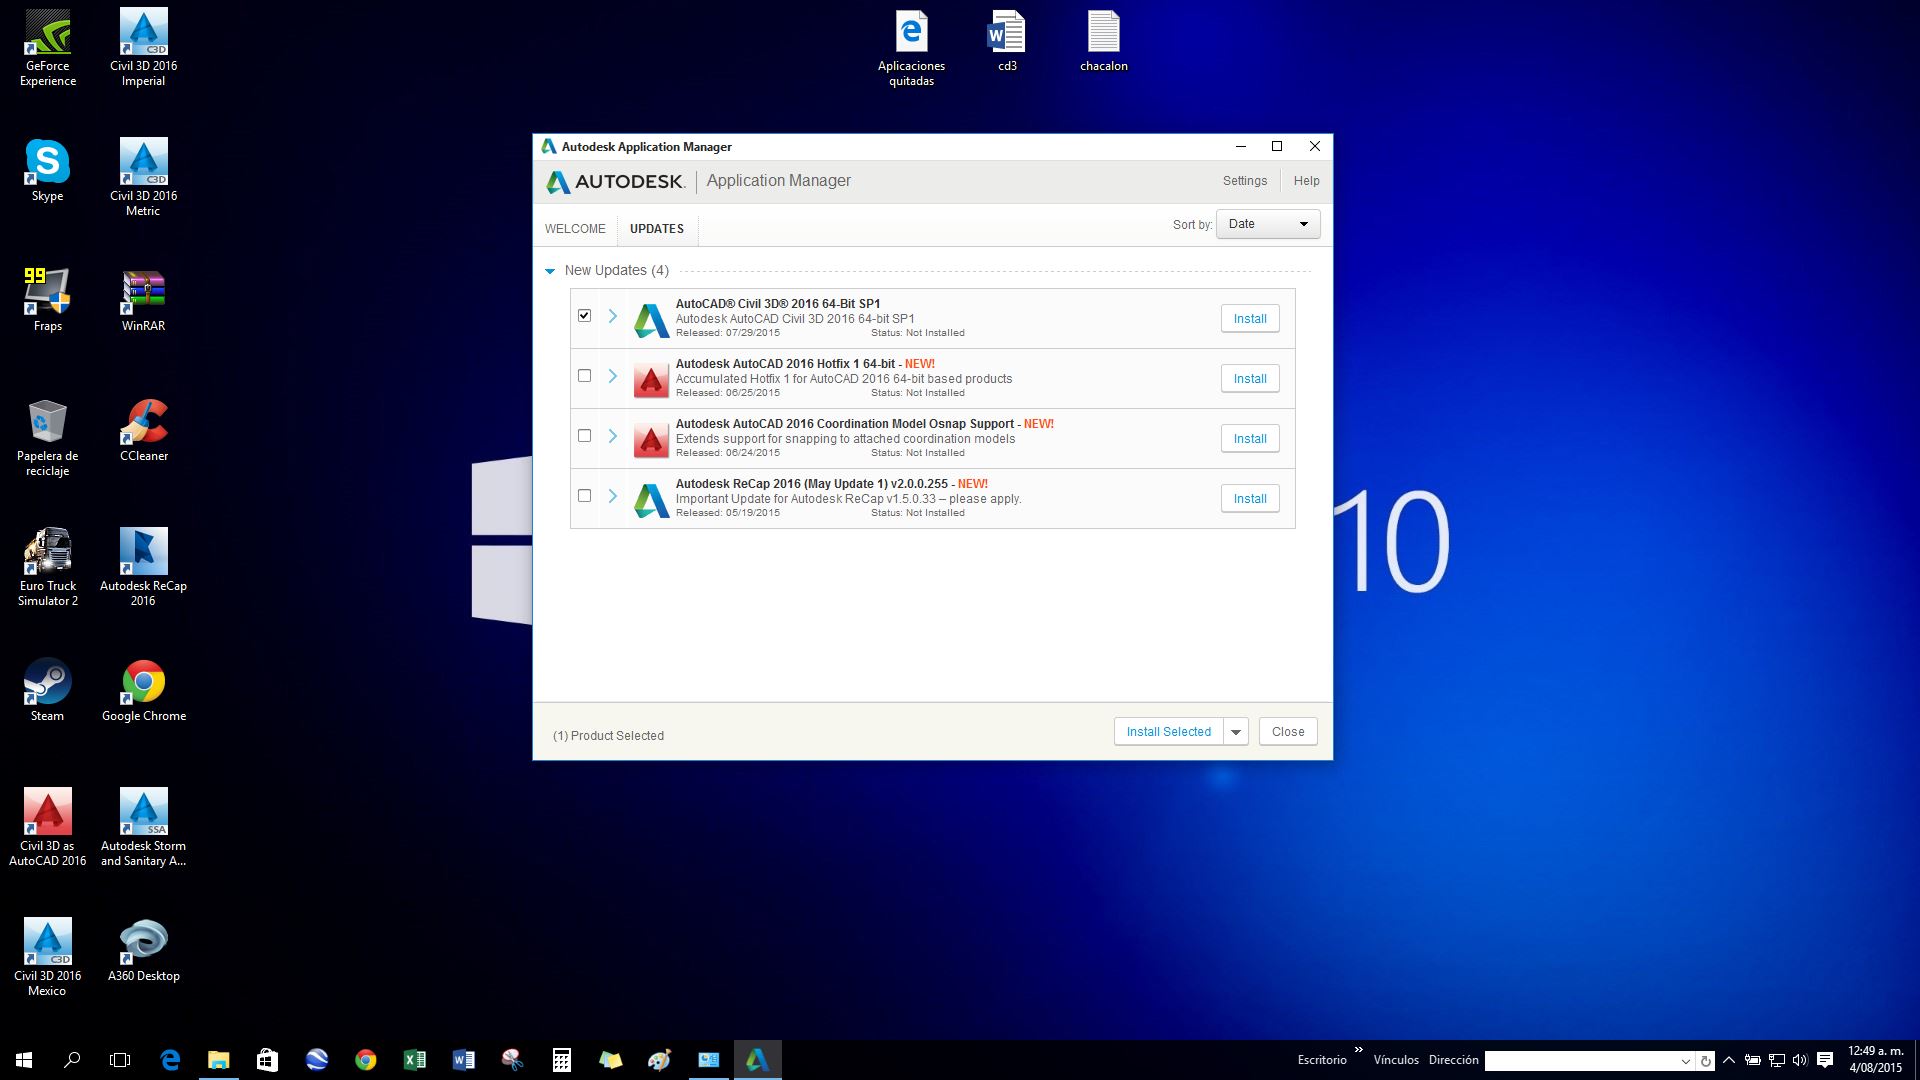Open Action Center notifications icon

(x=1825, y=1060)
